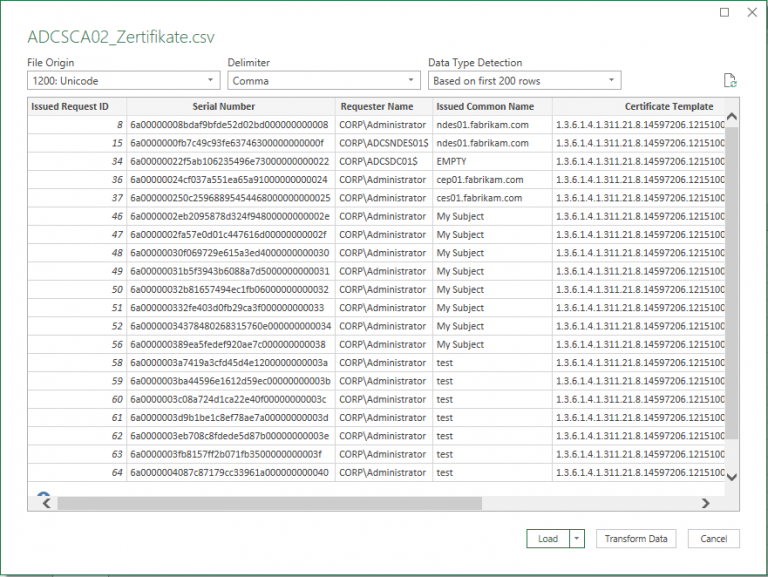768x577 pixels.
Task: Click the test cell in row 63
Action: point(492,455)
